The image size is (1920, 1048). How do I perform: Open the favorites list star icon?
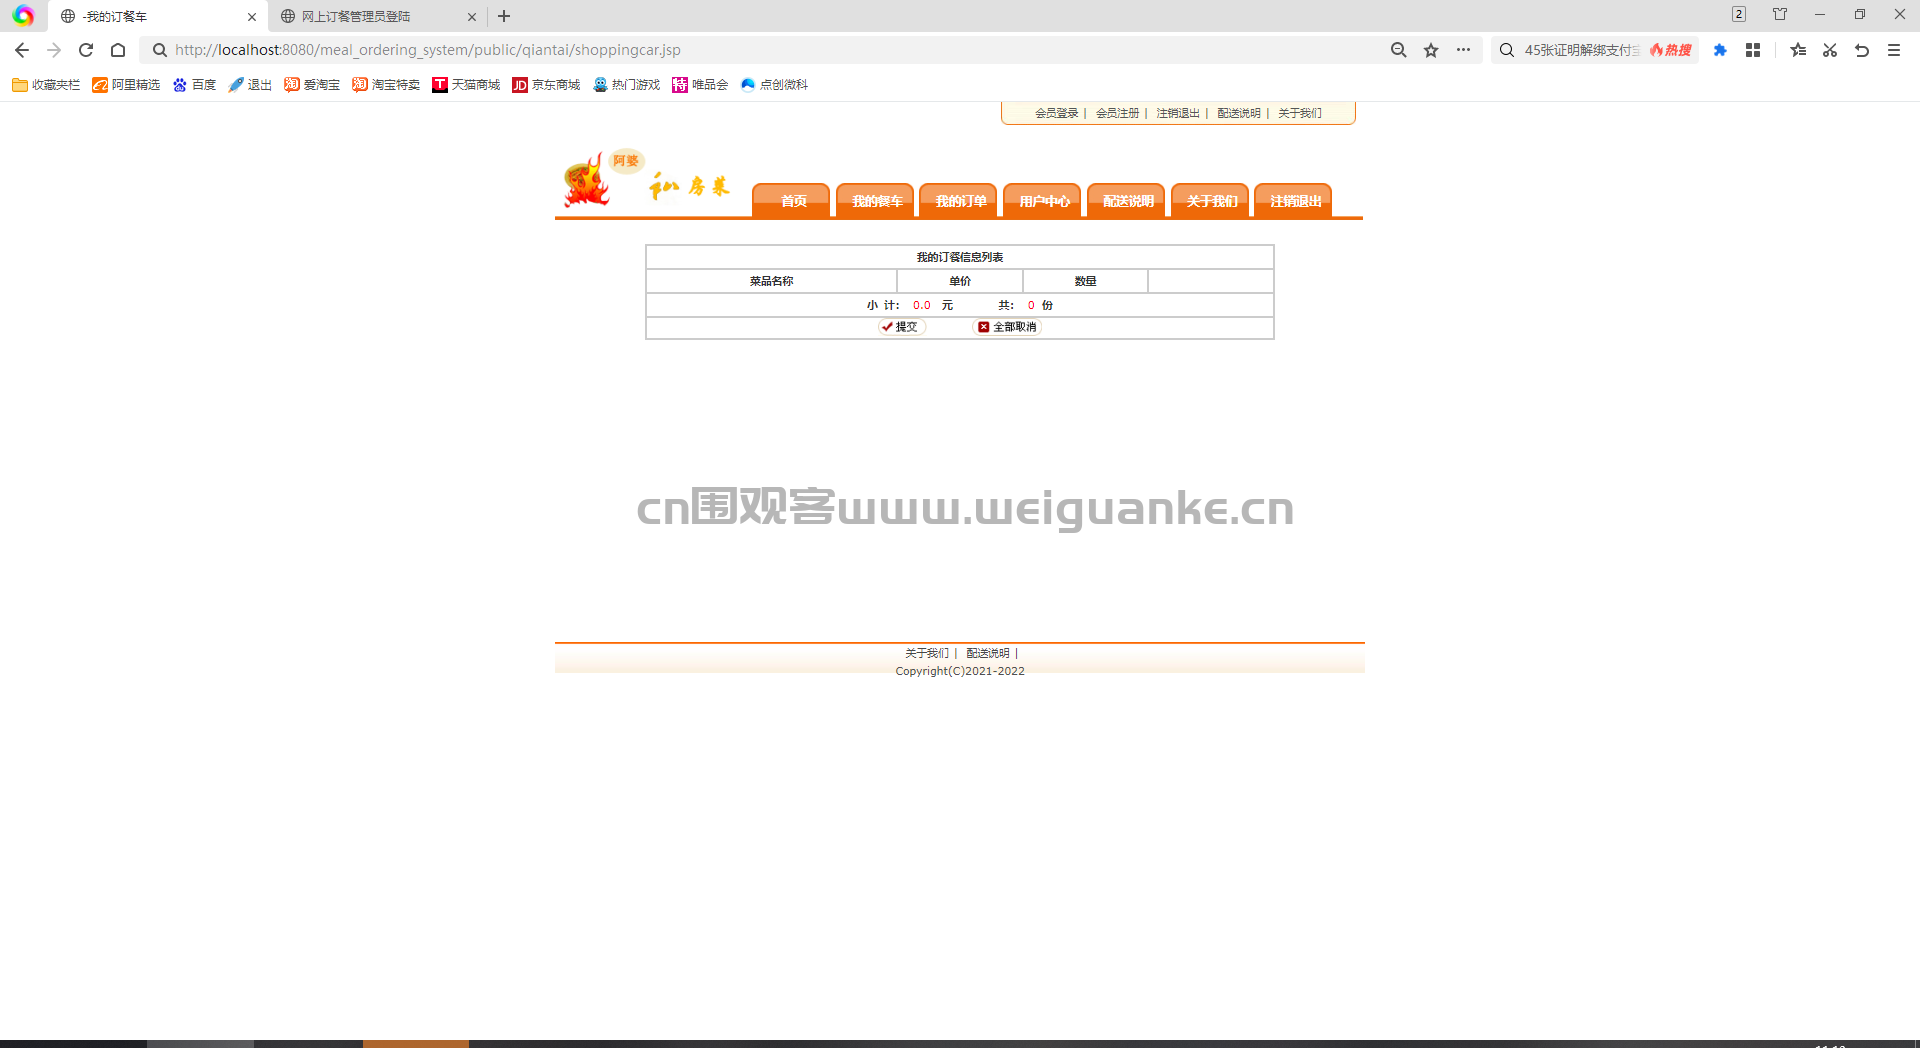1798,50
